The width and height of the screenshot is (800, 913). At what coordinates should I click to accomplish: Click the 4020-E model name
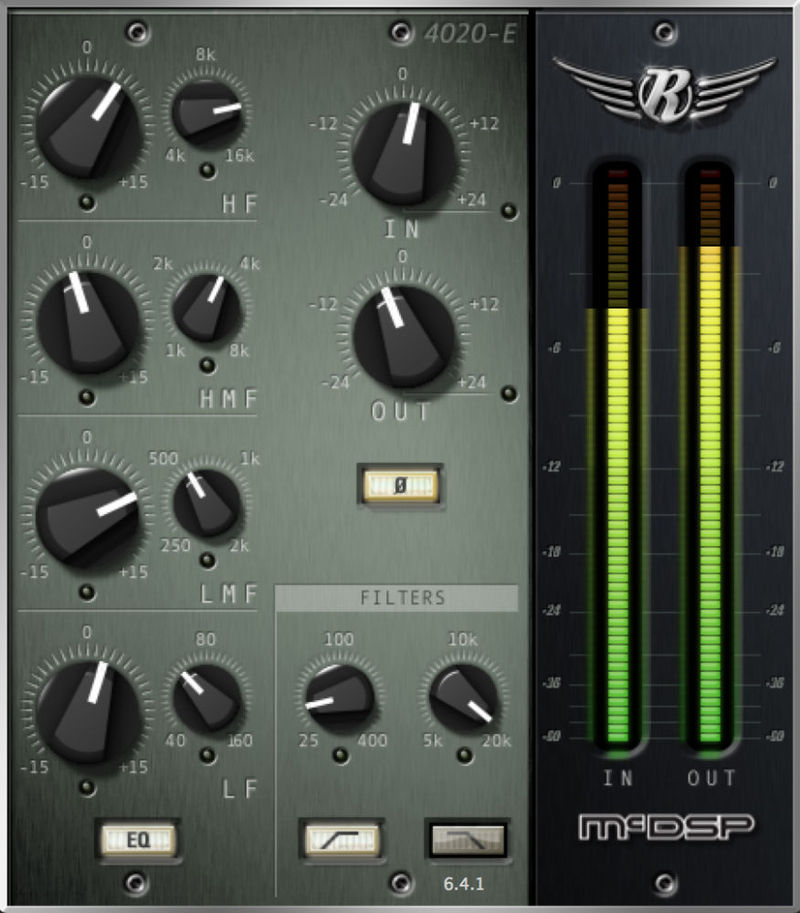point(470,33)
